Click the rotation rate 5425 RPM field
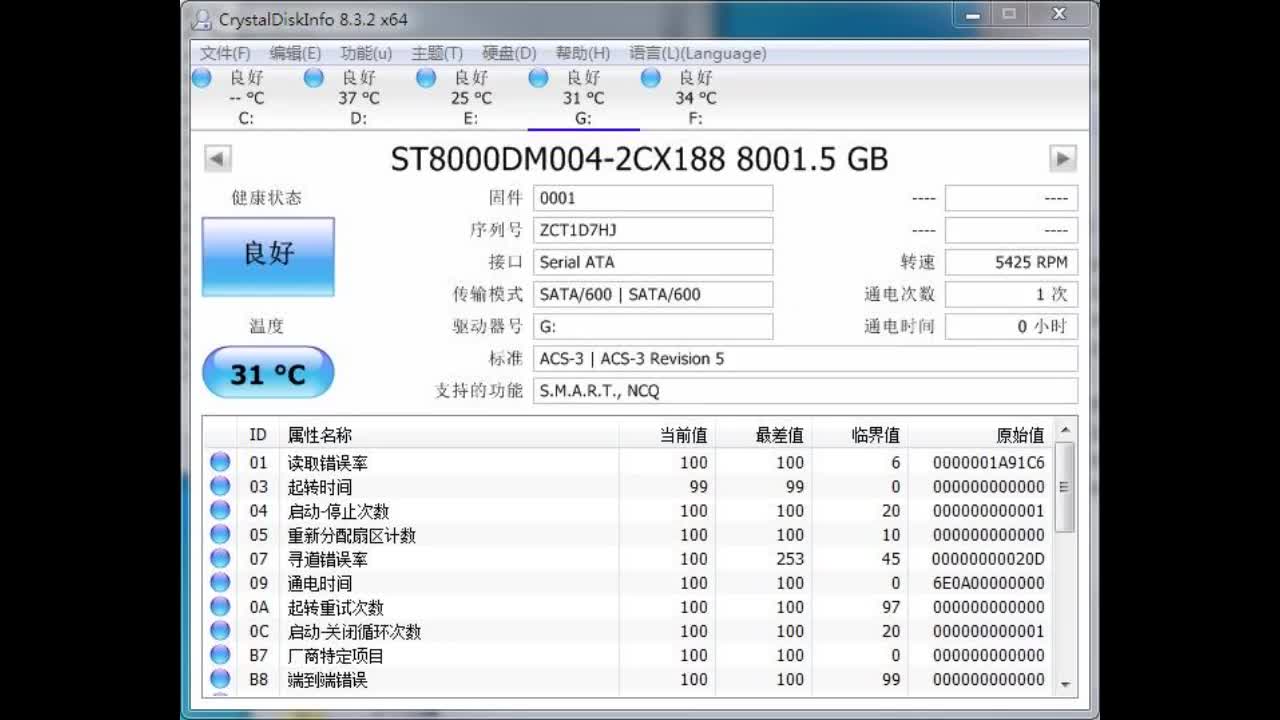This screenshot has width=1280, height=720. [1012, 262]
